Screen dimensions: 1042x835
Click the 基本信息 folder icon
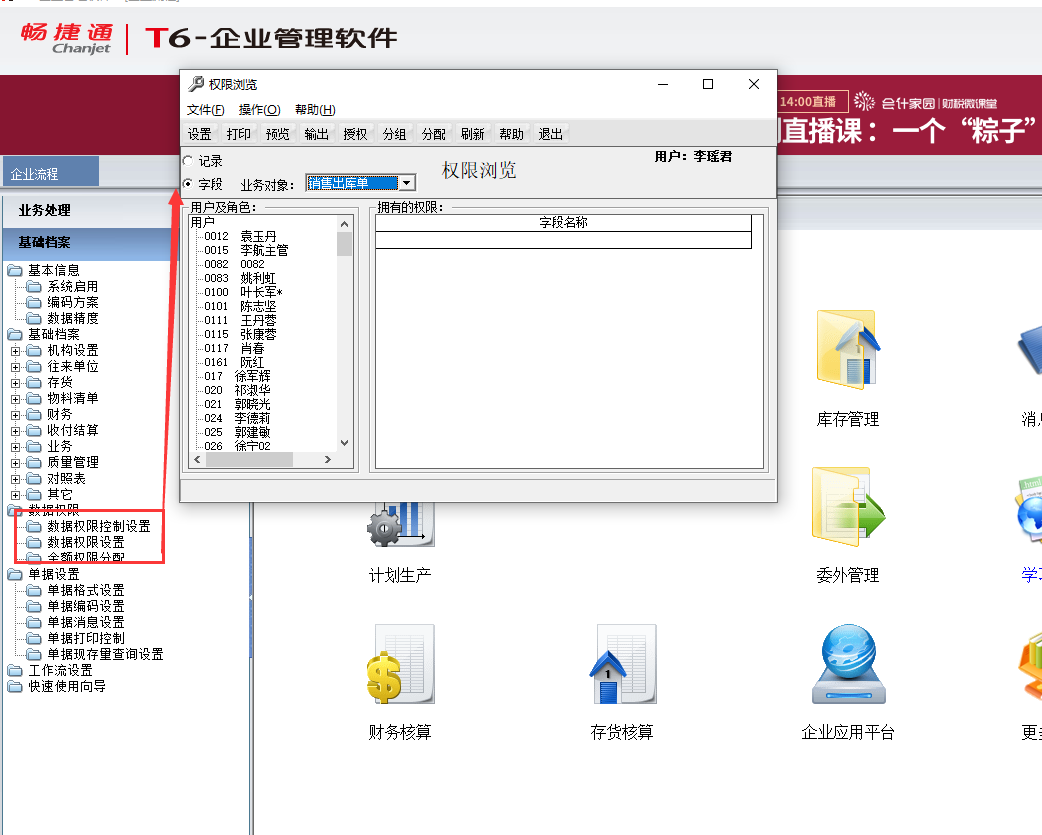coord(15,270)
